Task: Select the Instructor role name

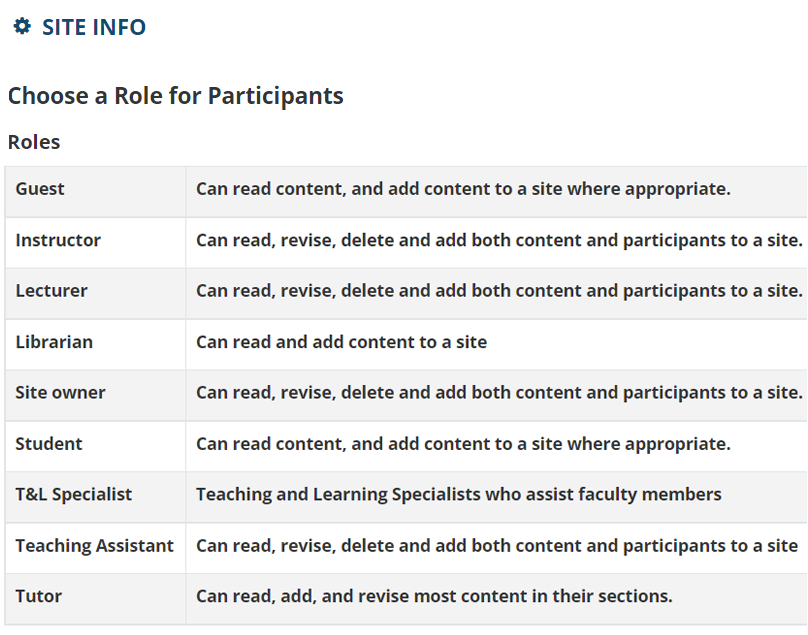Action: pyautogui.click(x=58, y=240)
